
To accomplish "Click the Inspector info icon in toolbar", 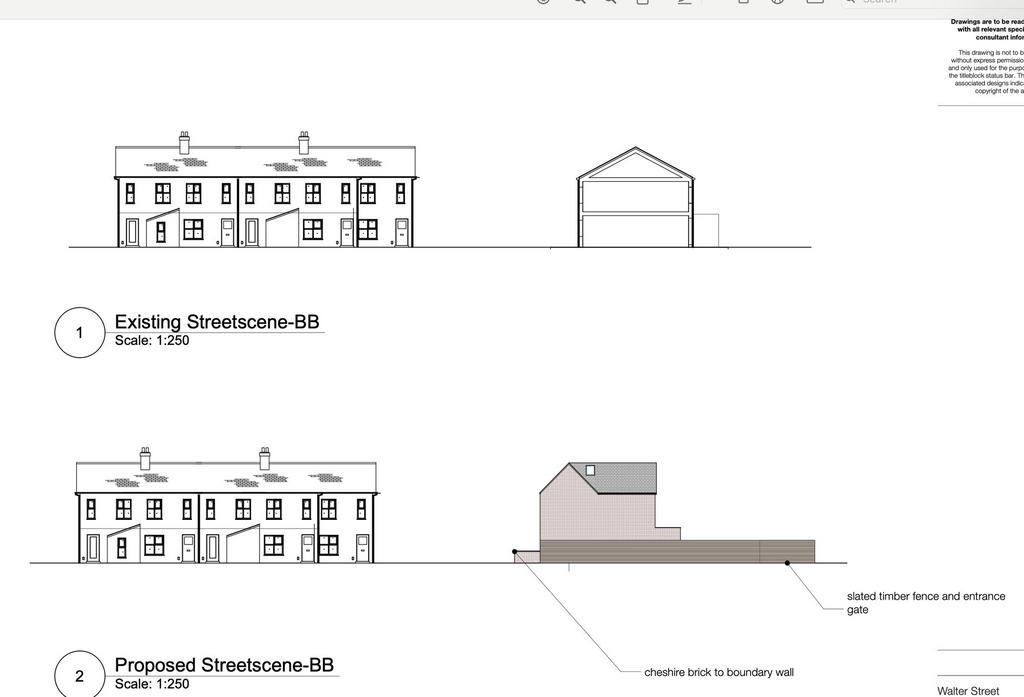I will tap(543, 2).
